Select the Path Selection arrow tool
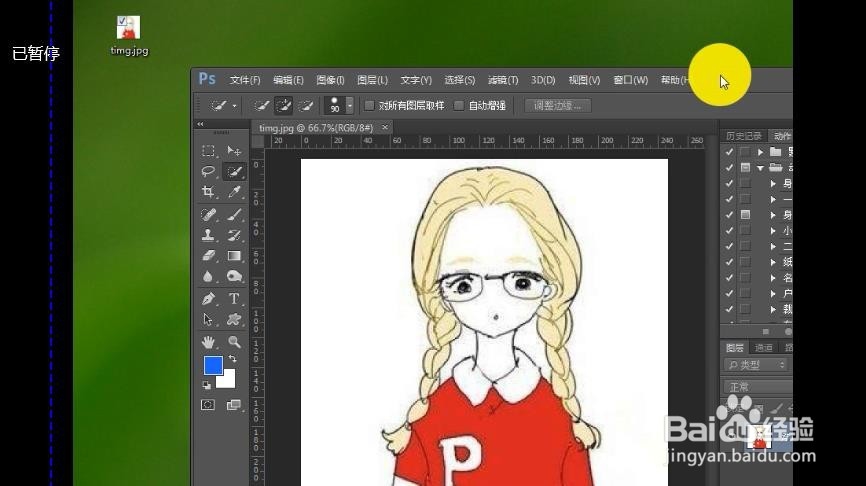This screenshot has width=866, height=486. (208, 320)
